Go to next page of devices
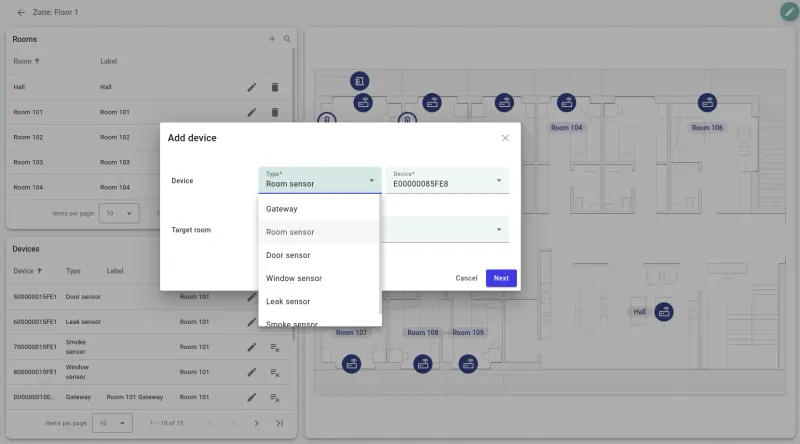800x444 pixels. [256, 423]
